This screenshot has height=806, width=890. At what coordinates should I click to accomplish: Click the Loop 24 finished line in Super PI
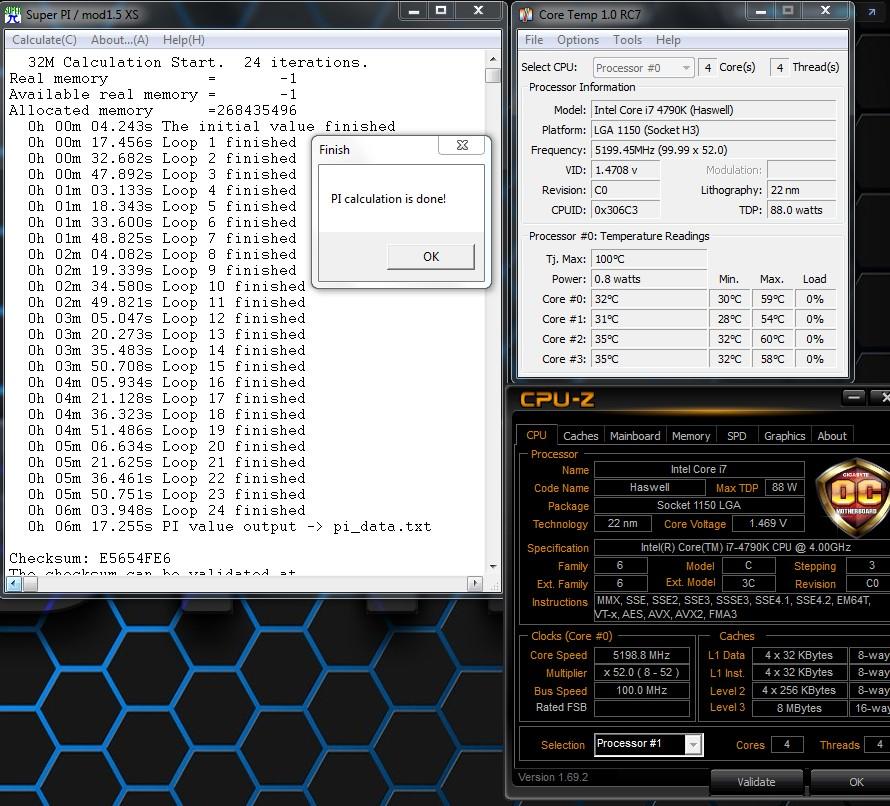(167, 511)
